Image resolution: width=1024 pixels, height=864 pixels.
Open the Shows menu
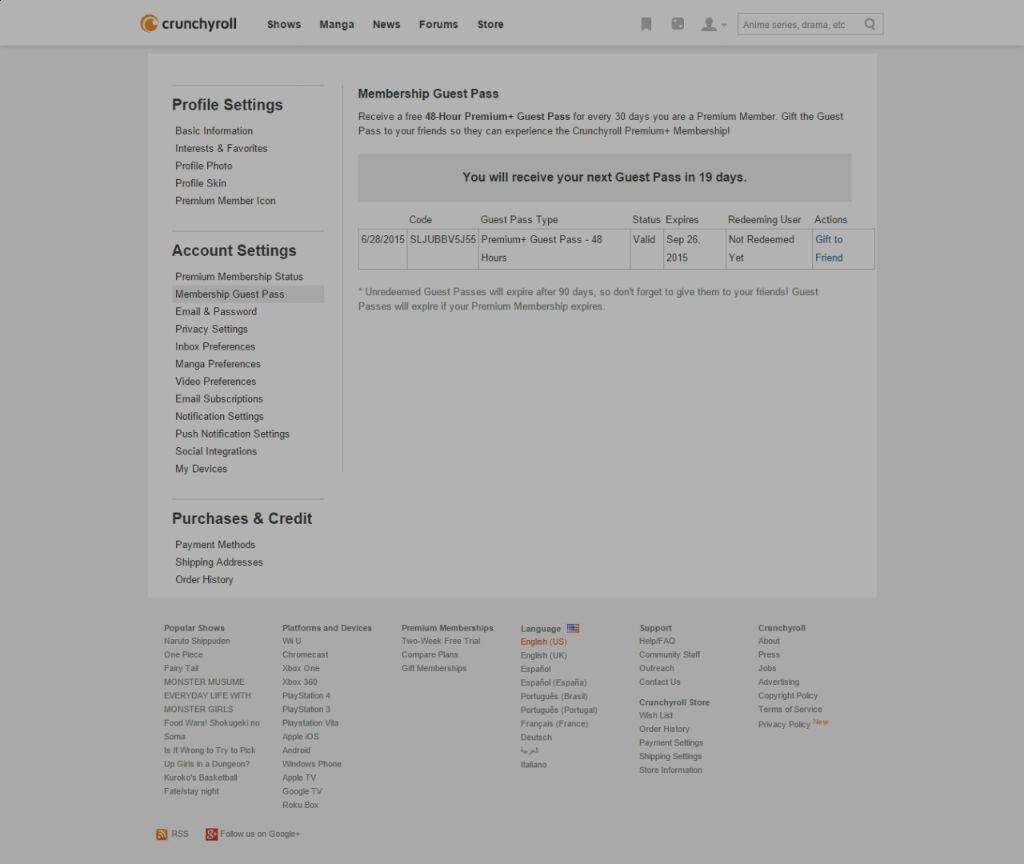pyautogui.click(x=284, y=24)
